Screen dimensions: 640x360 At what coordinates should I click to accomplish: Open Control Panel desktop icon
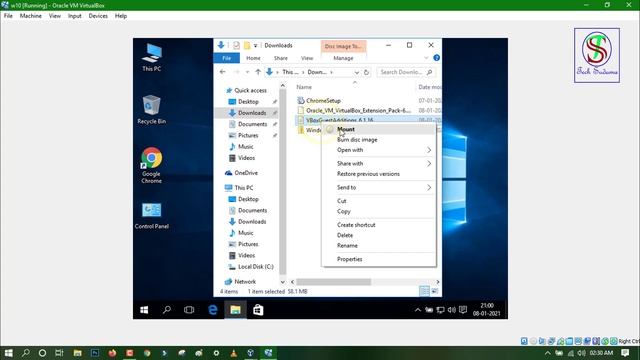(x=151, y=216)
